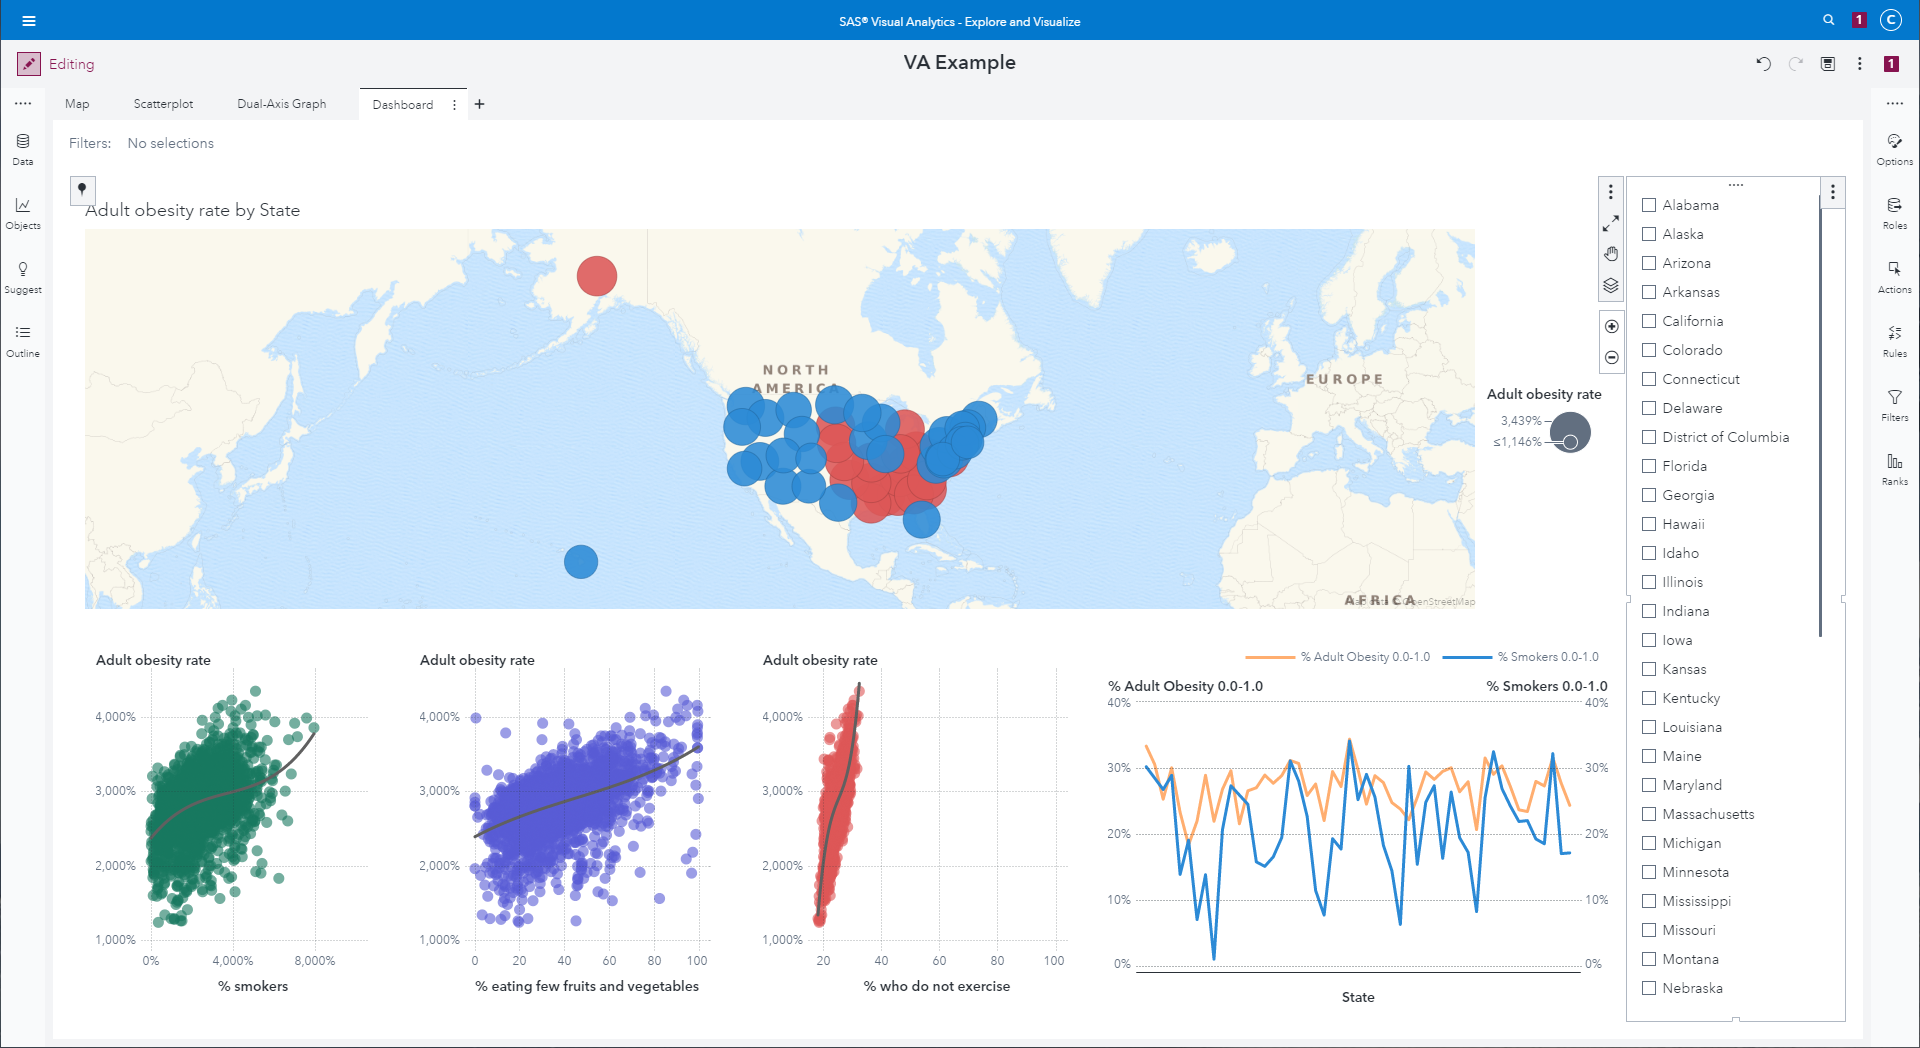The width and height of the screenshot is (1920, 1048).
Task: Open the user profile circle icon
Action: [1890, 20]
